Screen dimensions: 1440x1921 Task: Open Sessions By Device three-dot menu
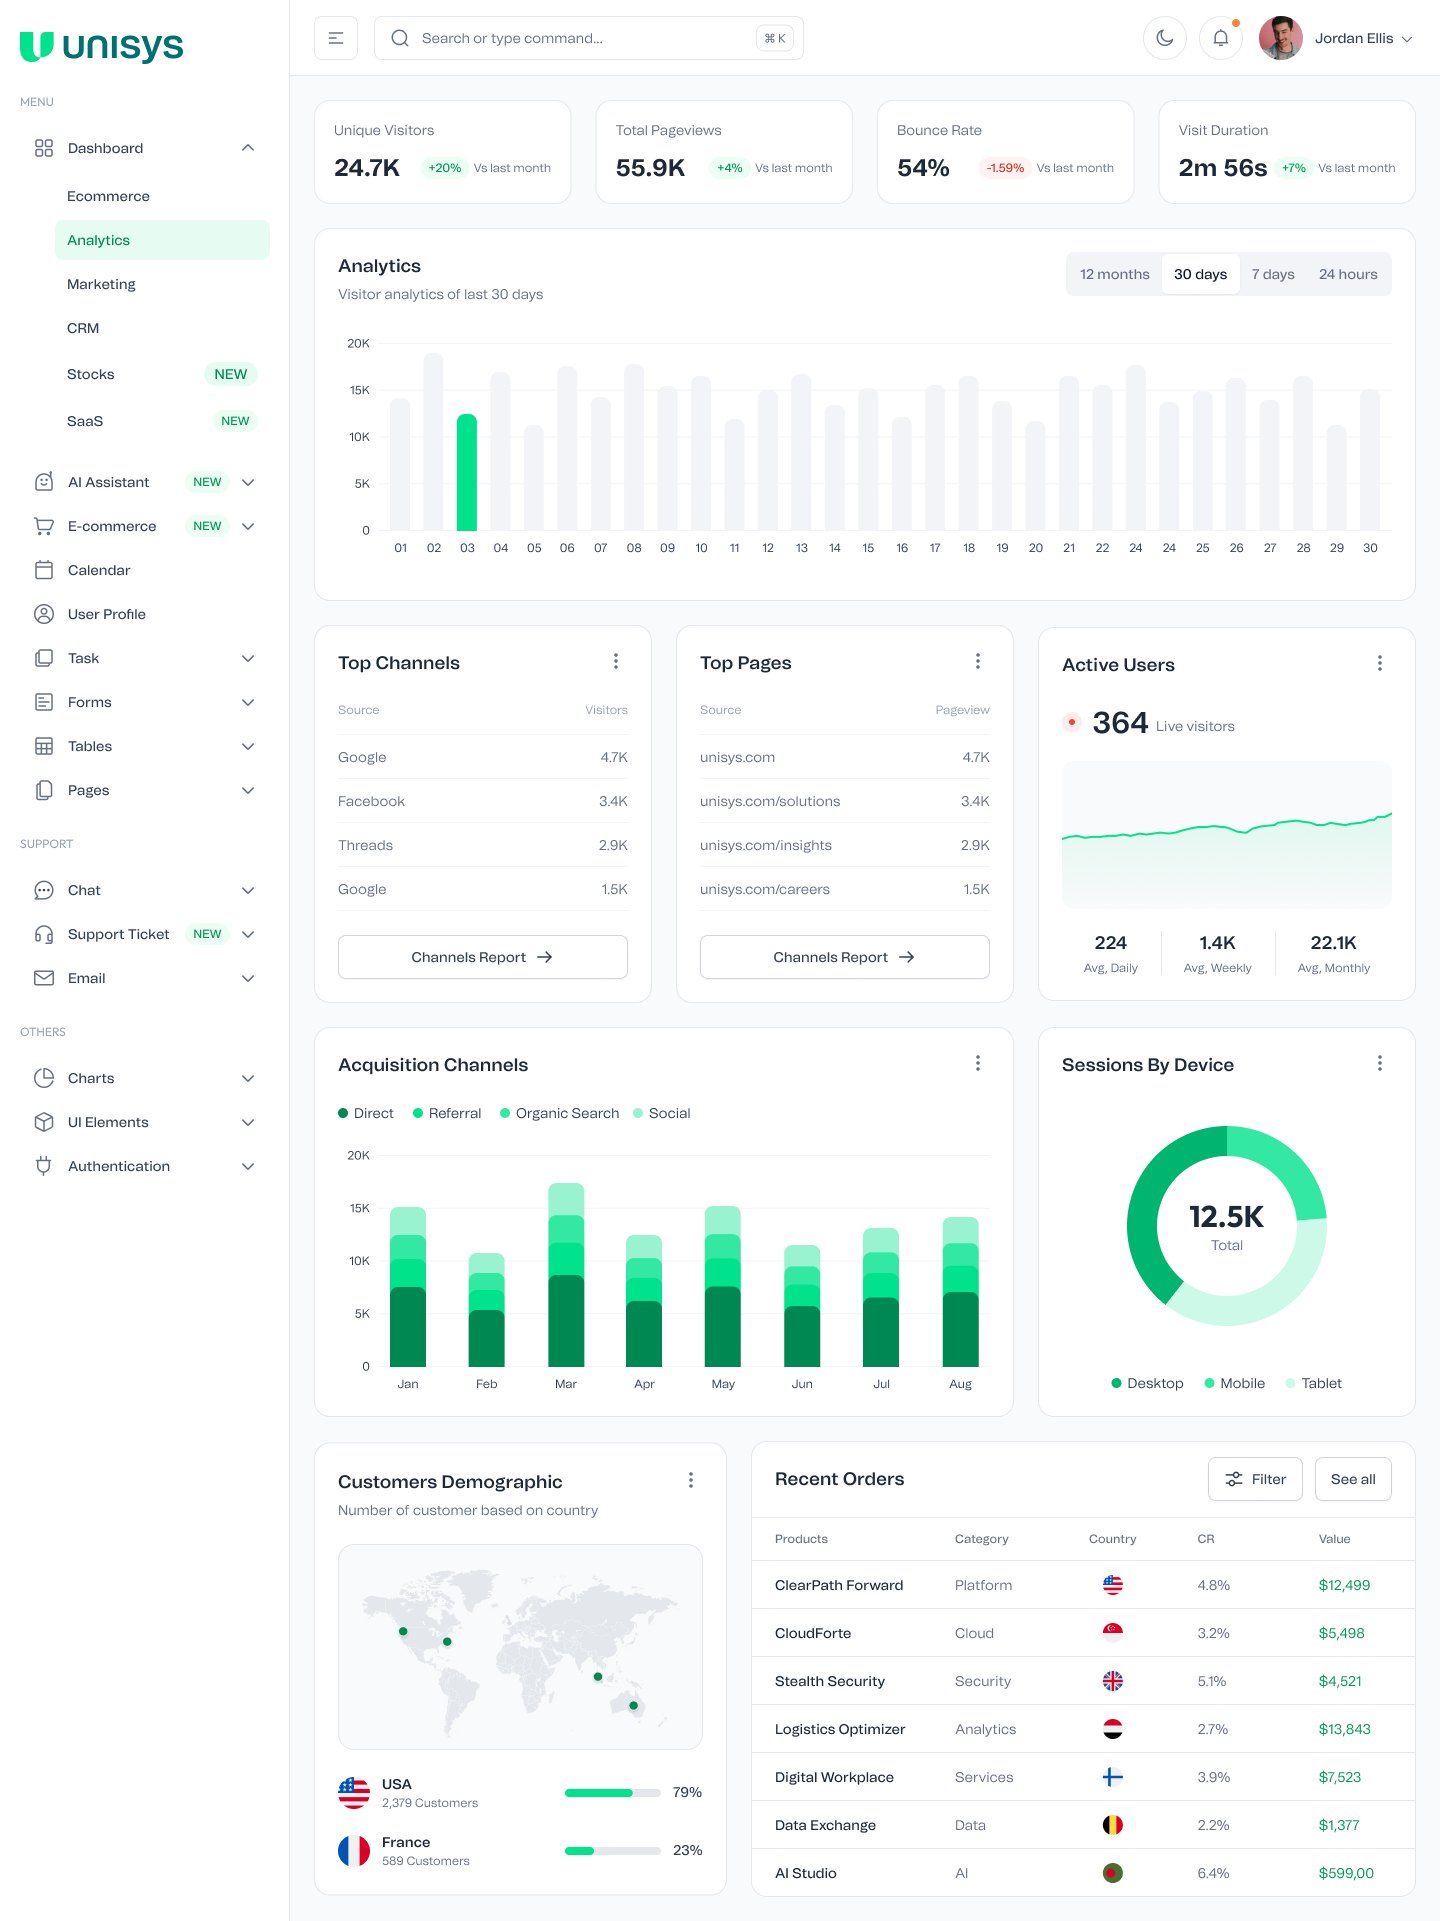(1380, 1063)
